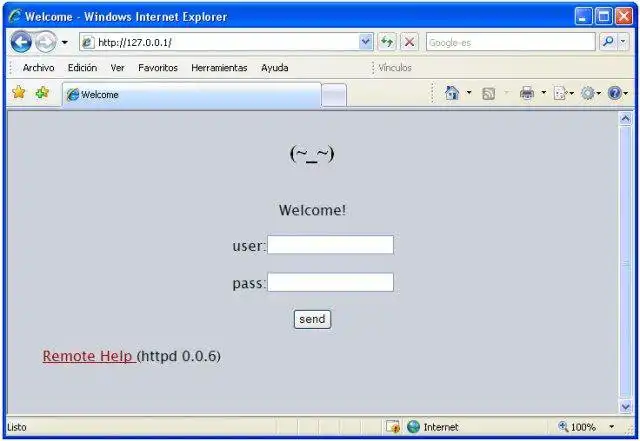Click the magnifier Search icon
The height and width of the screenshot is (441, 640).
[608, 42]
